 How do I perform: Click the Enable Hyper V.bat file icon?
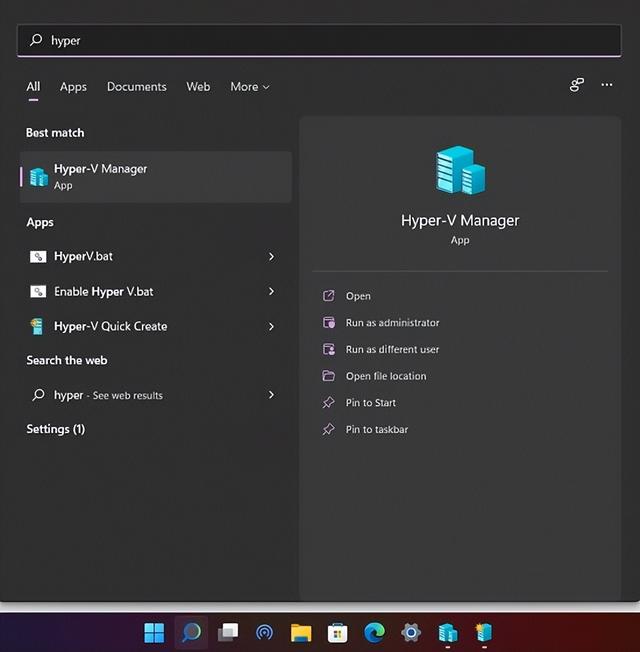(38, 291)
